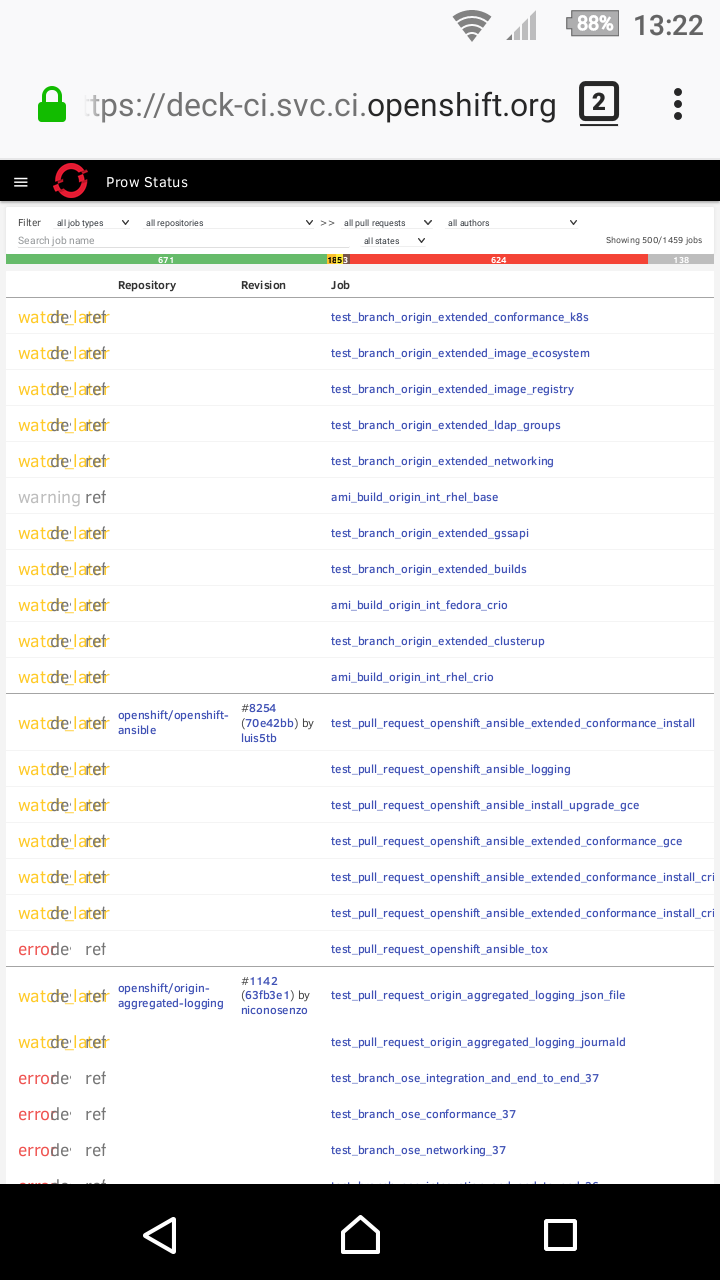Click the refresh icon for test_branch_ose_conformance_37

(95, 1114)
